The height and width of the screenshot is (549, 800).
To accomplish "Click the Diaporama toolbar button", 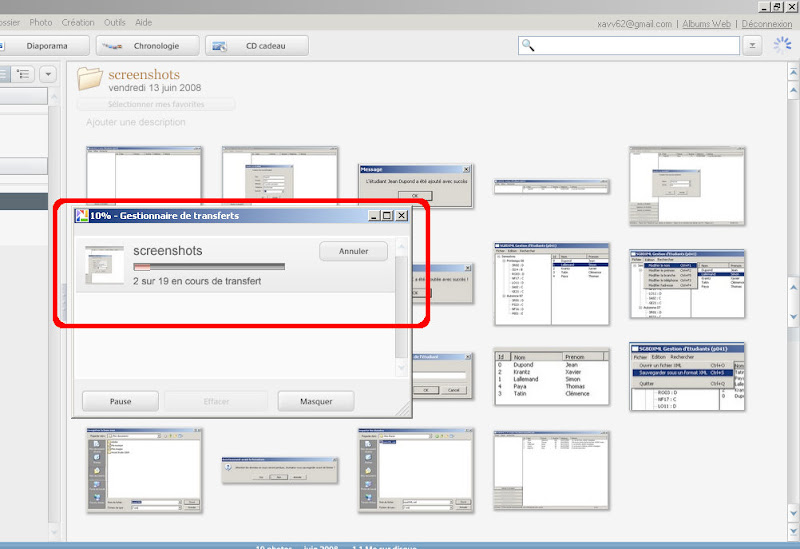I will coord(44,46).
